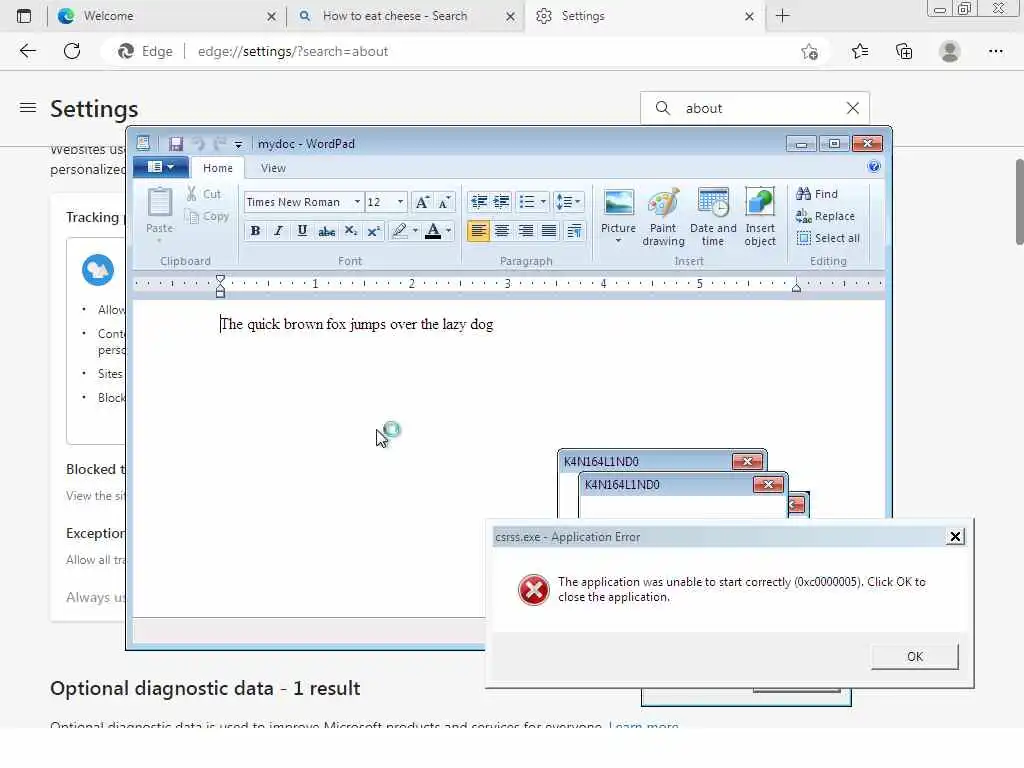1024x768 pixels.
Task: Click the Grow font icon
Action: (x=423, y=202)
